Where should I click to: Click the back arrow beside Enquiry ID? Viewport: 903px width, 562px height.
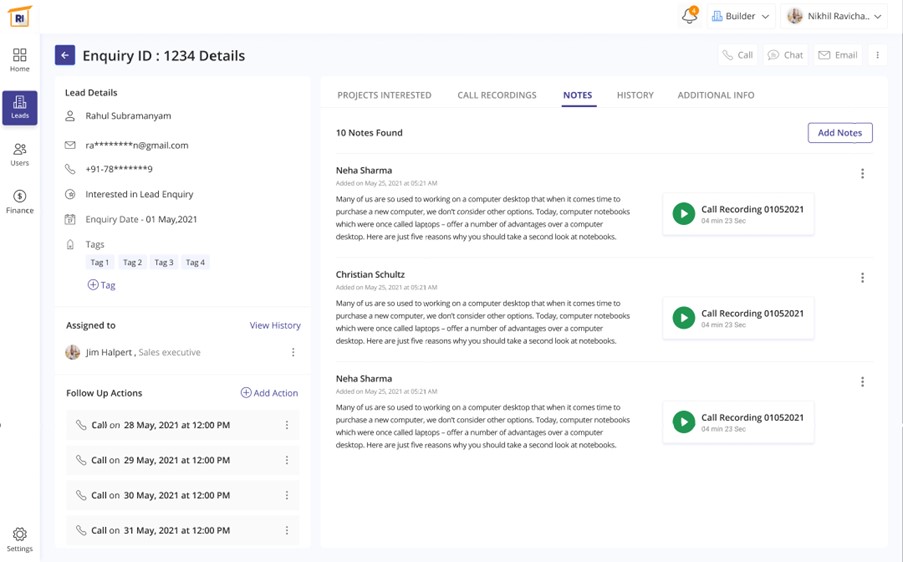[x=65, y=56]
